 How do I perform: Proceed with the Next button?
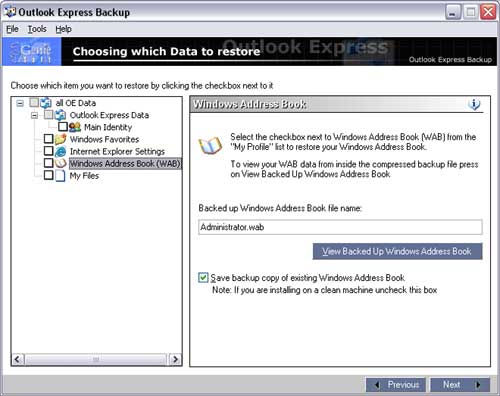(460, 385)
